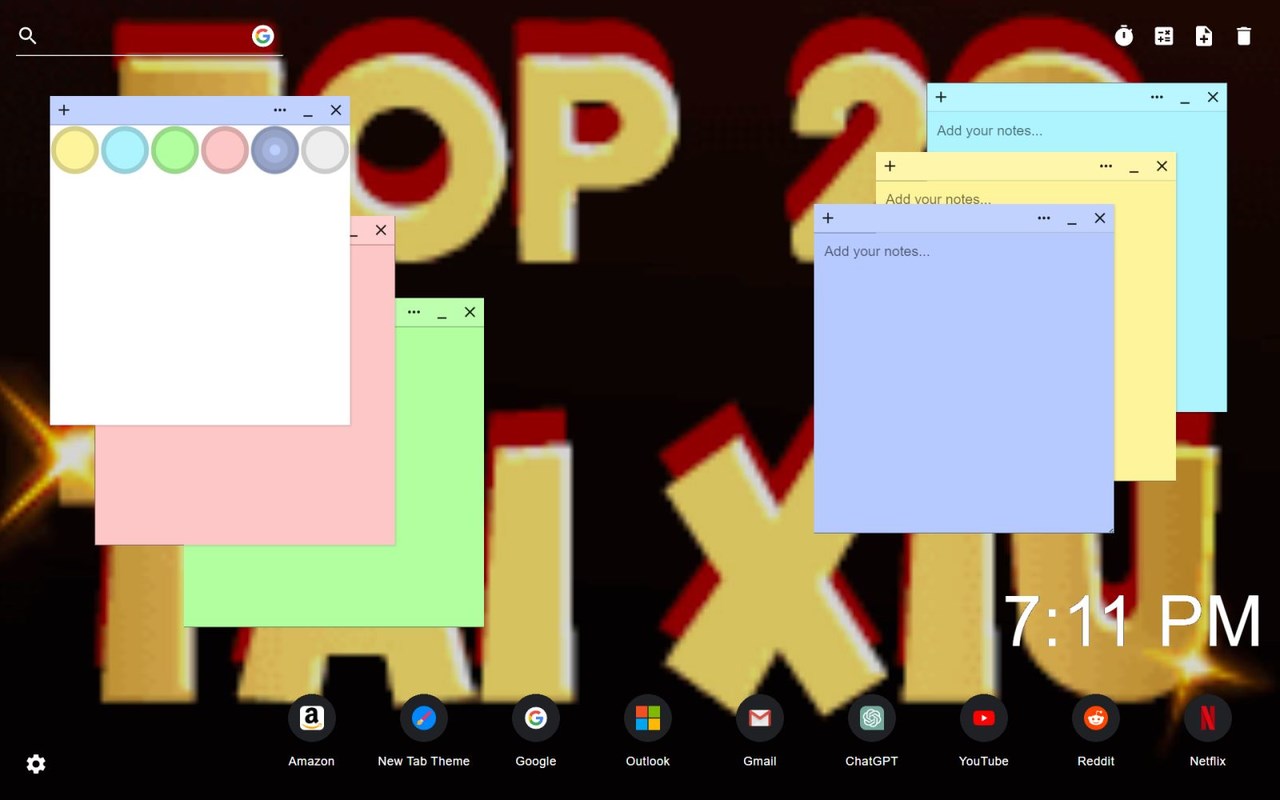Open the three-dot menu on the green note

[414, 312]
